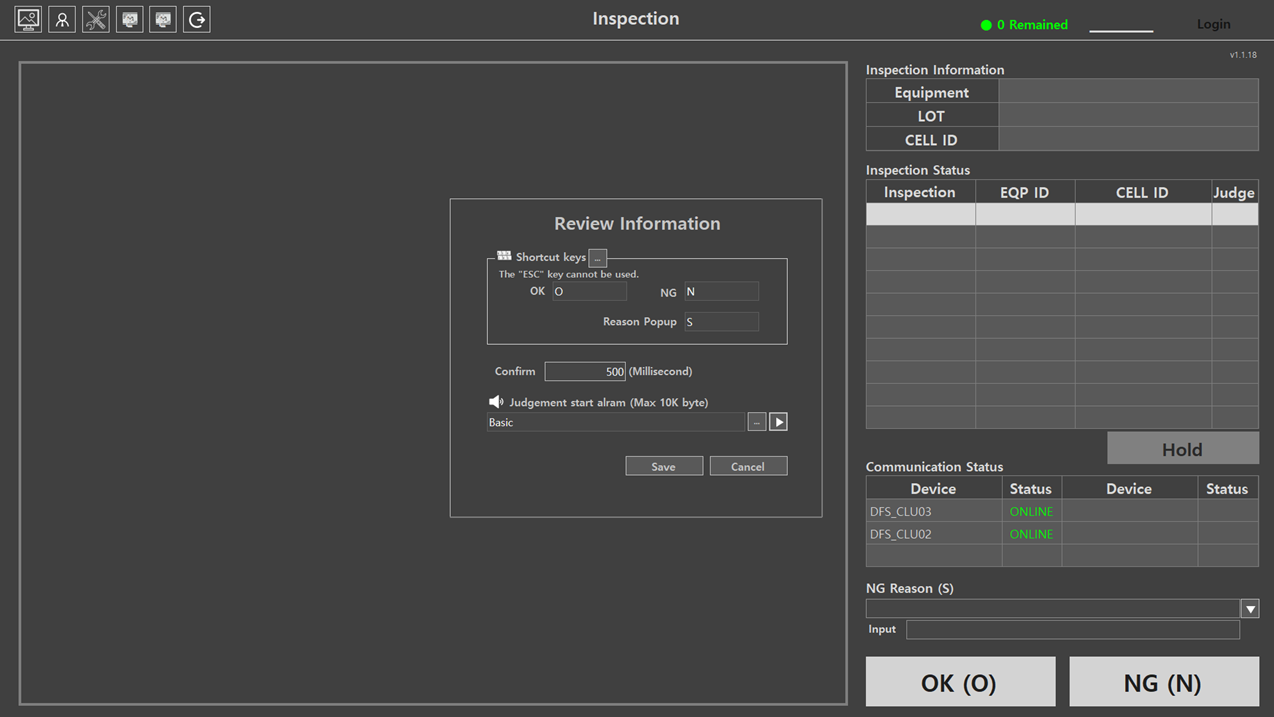
Task: Select the highlighted first Inspection Status row
Action: coord(1062,214)
